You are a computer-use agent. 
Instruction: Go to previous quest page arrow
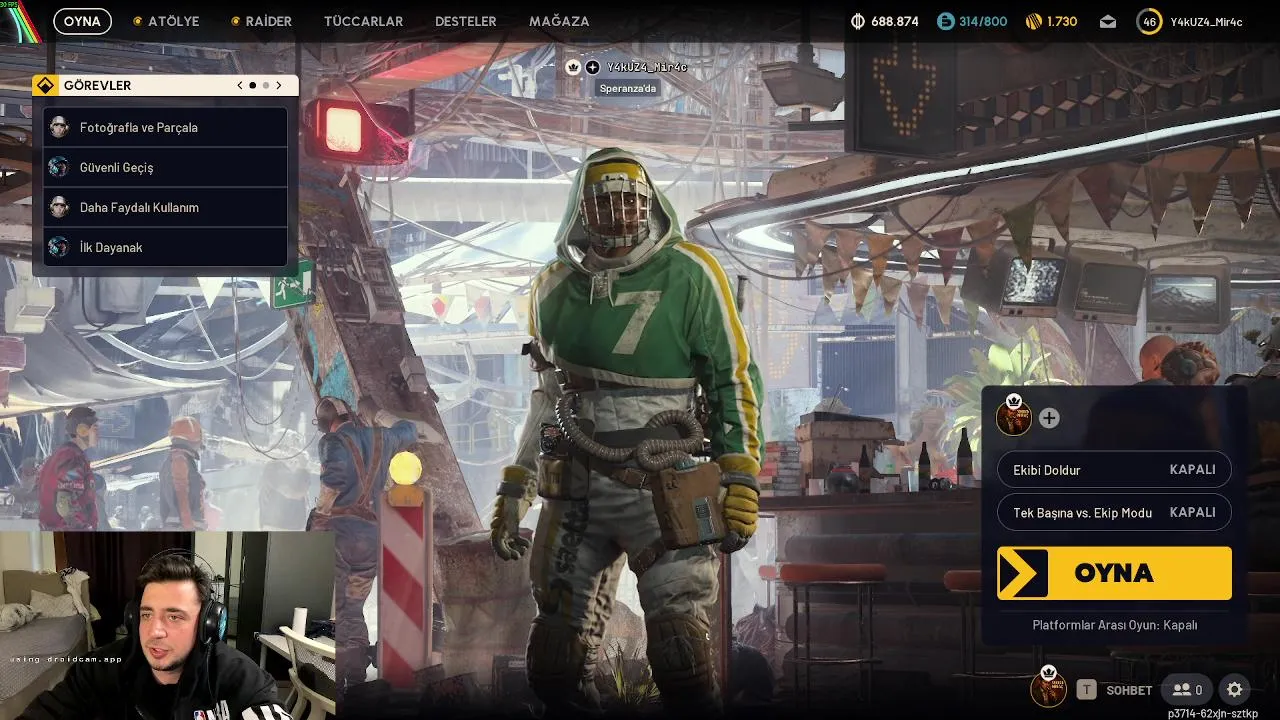240,85
